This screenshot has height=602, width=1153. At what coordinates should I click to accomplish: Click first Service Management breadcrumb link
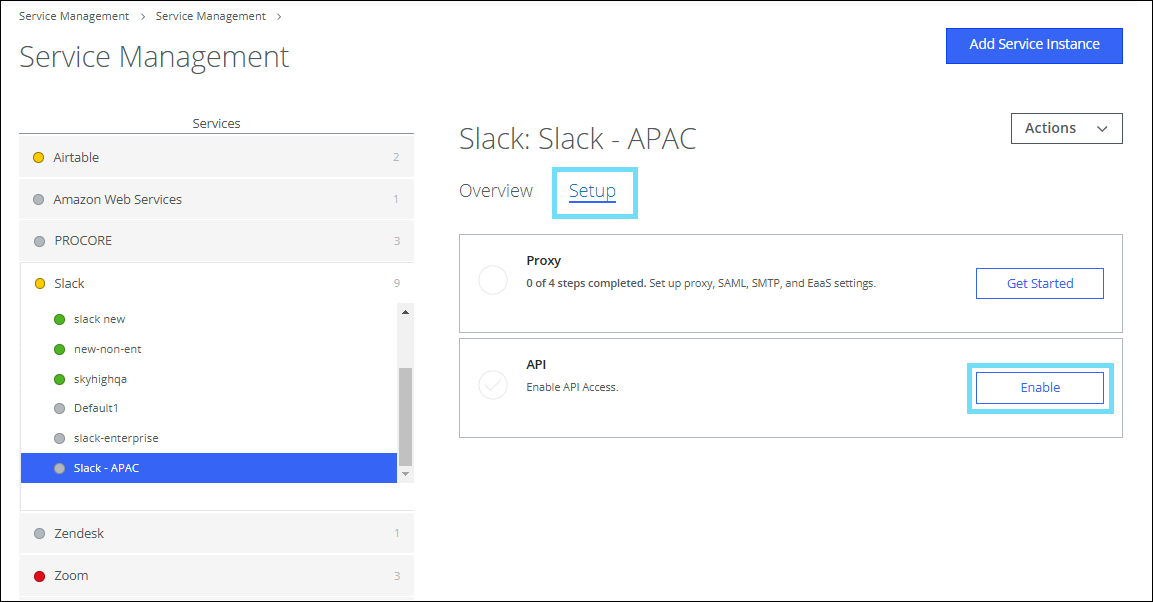pos(74,16)
